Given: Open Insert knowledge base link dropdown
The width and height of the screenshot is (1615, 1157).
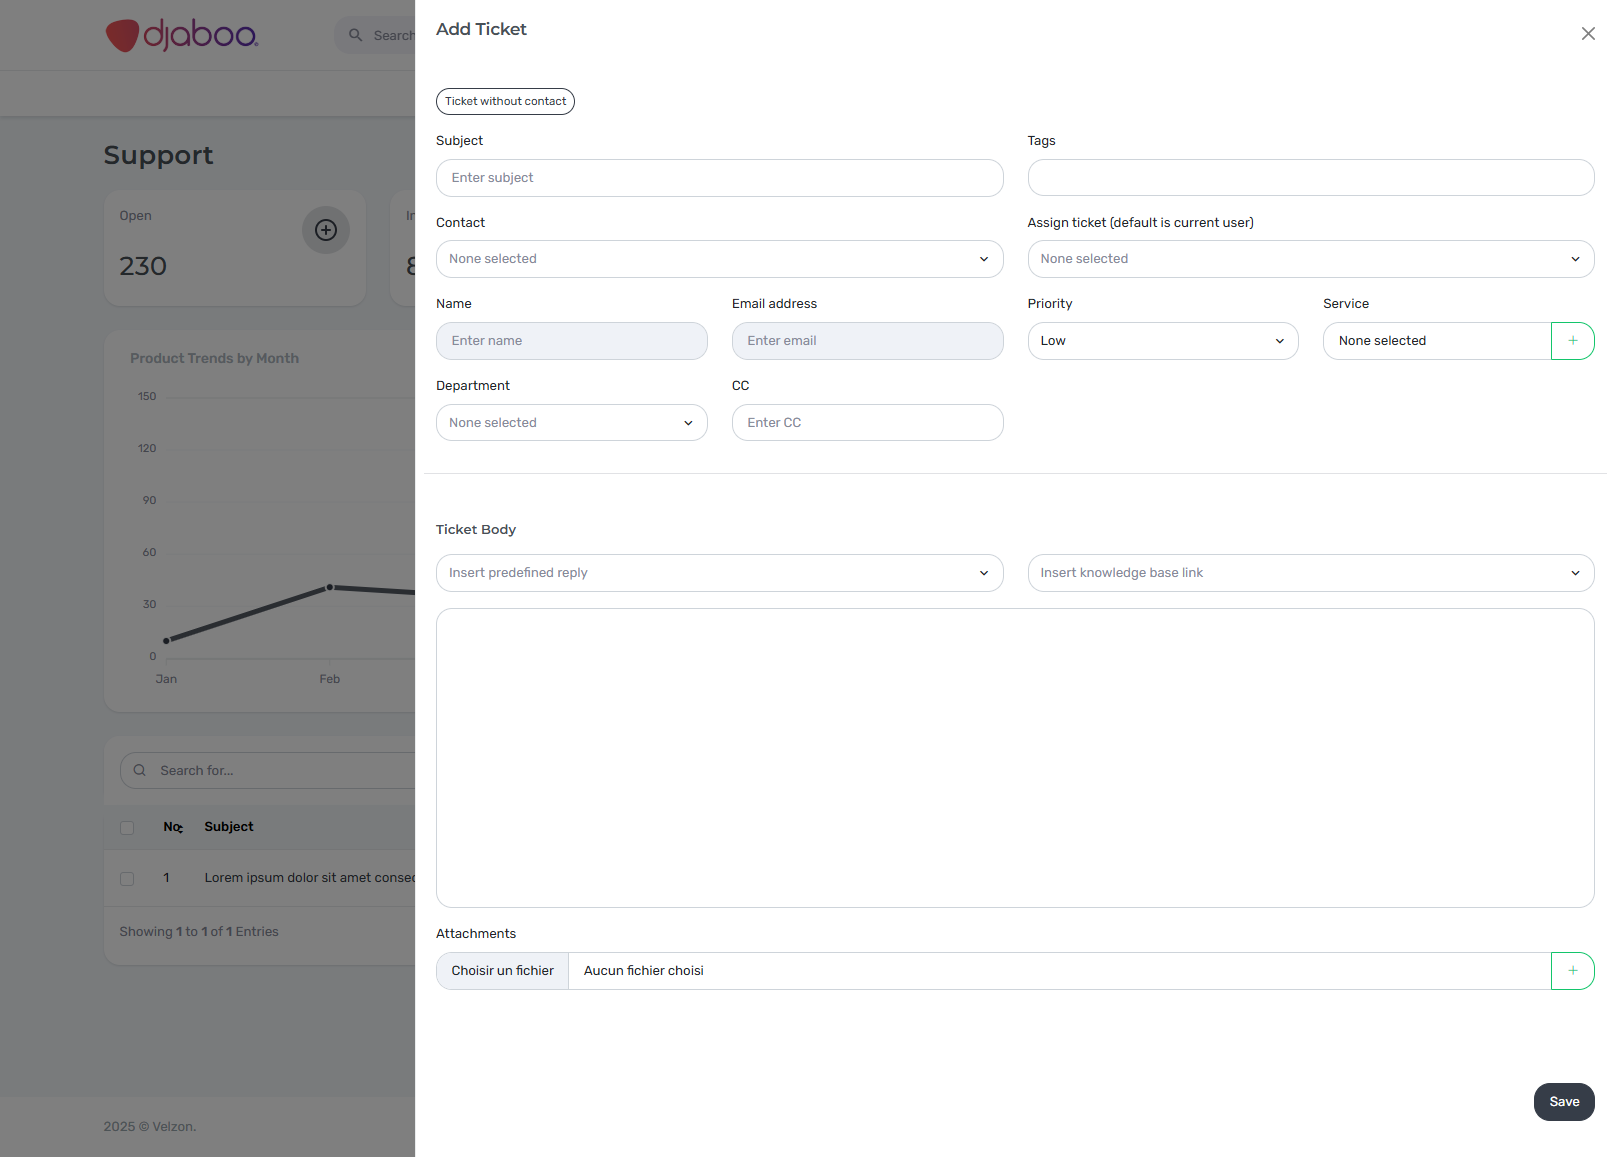Looking at the screenshot, I should pos(1310,573).
